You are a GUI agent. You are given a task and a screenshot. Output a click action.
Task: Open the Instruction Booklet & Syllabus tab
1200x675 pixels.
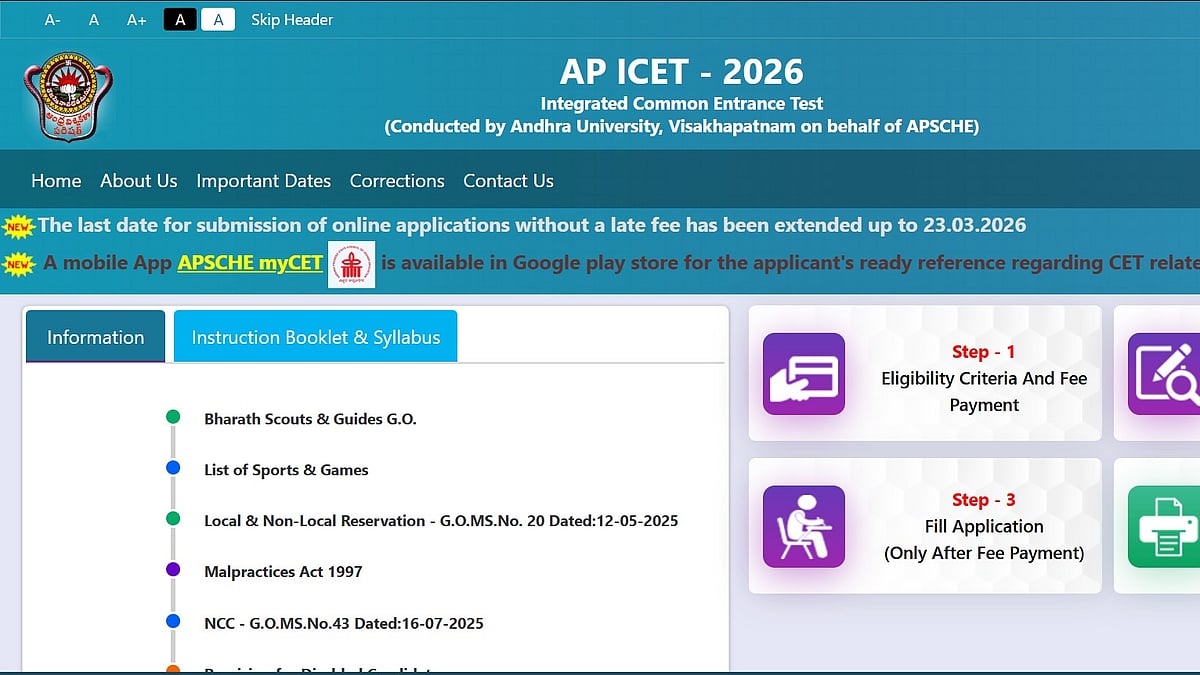[315, 337]
